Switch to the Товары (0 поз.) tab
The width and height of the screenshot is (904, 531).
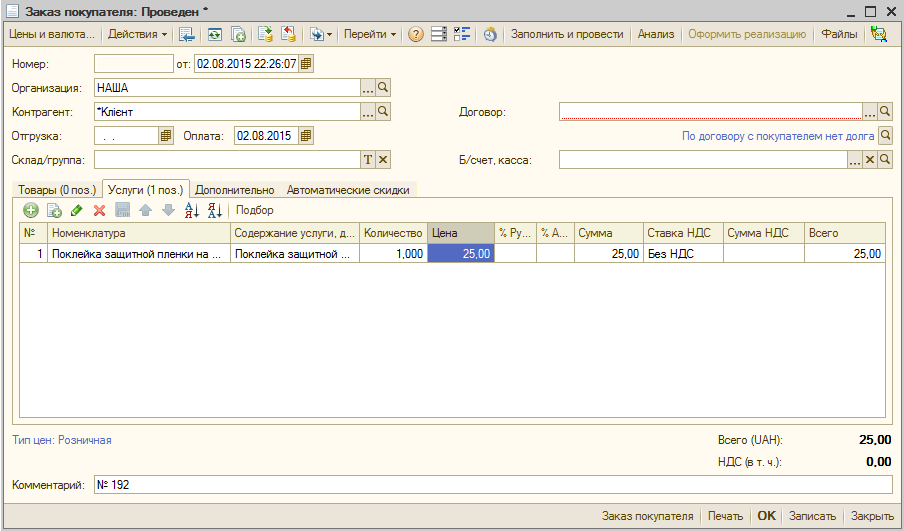tap(57, 190)
